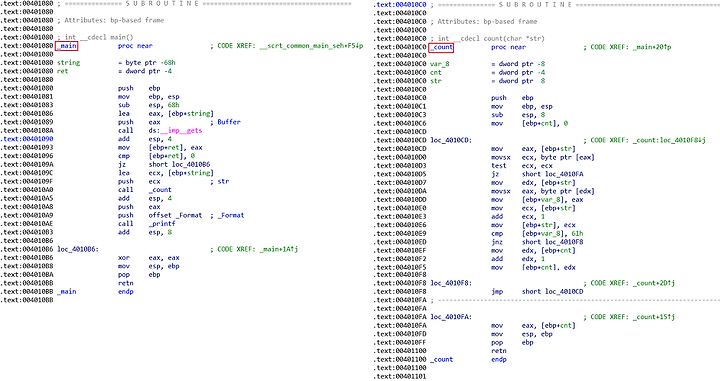Select the _main endp line

(95, 291)
